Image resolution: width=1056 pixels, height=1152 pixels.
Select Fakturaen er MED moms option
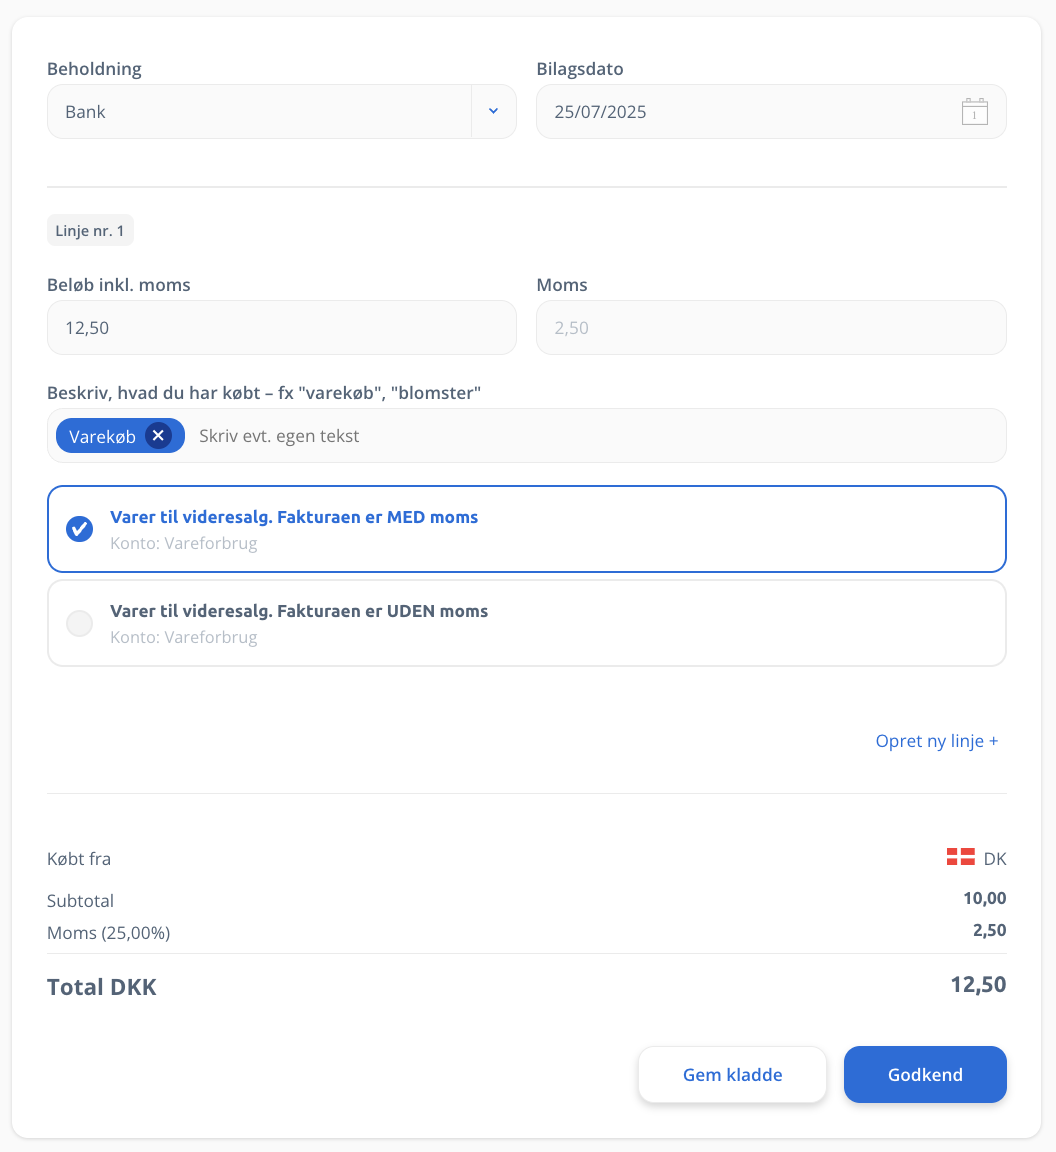click(526, 529)
